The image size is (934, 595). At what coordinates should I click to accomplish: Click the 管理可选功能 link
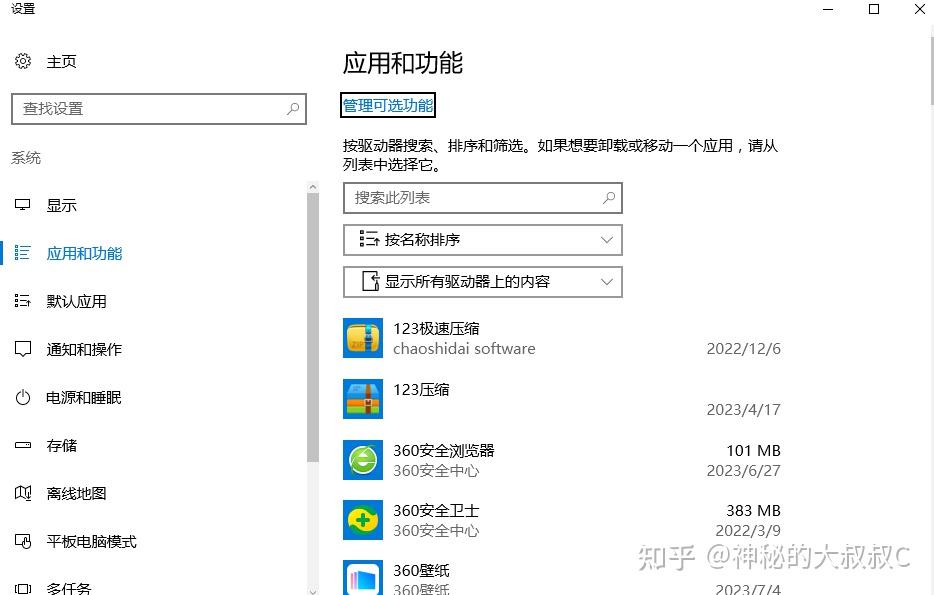[x=388, y=105]
